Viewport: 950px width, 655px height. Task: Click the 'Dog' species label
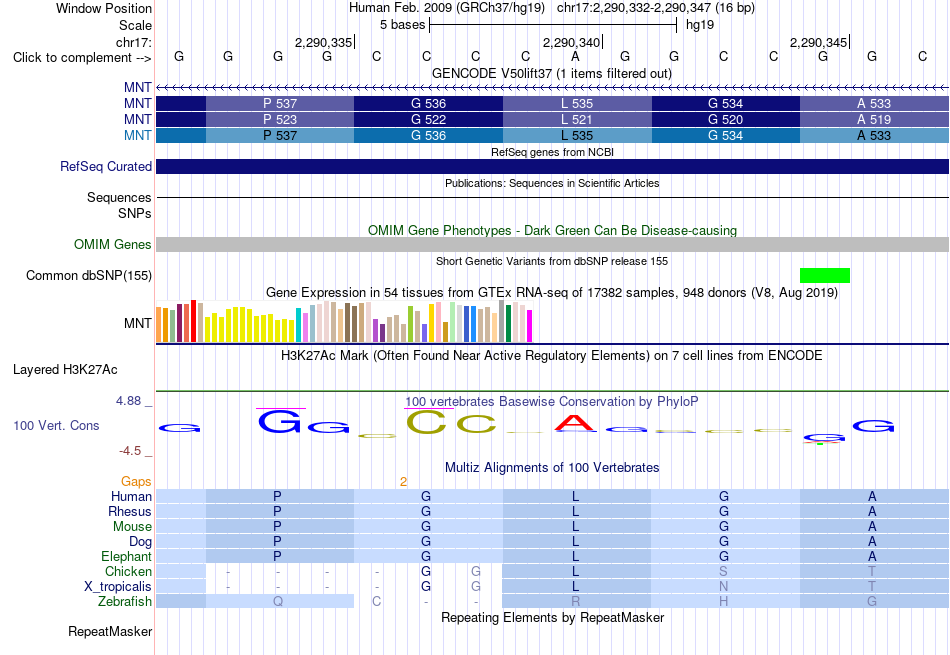tap(140, 542)
